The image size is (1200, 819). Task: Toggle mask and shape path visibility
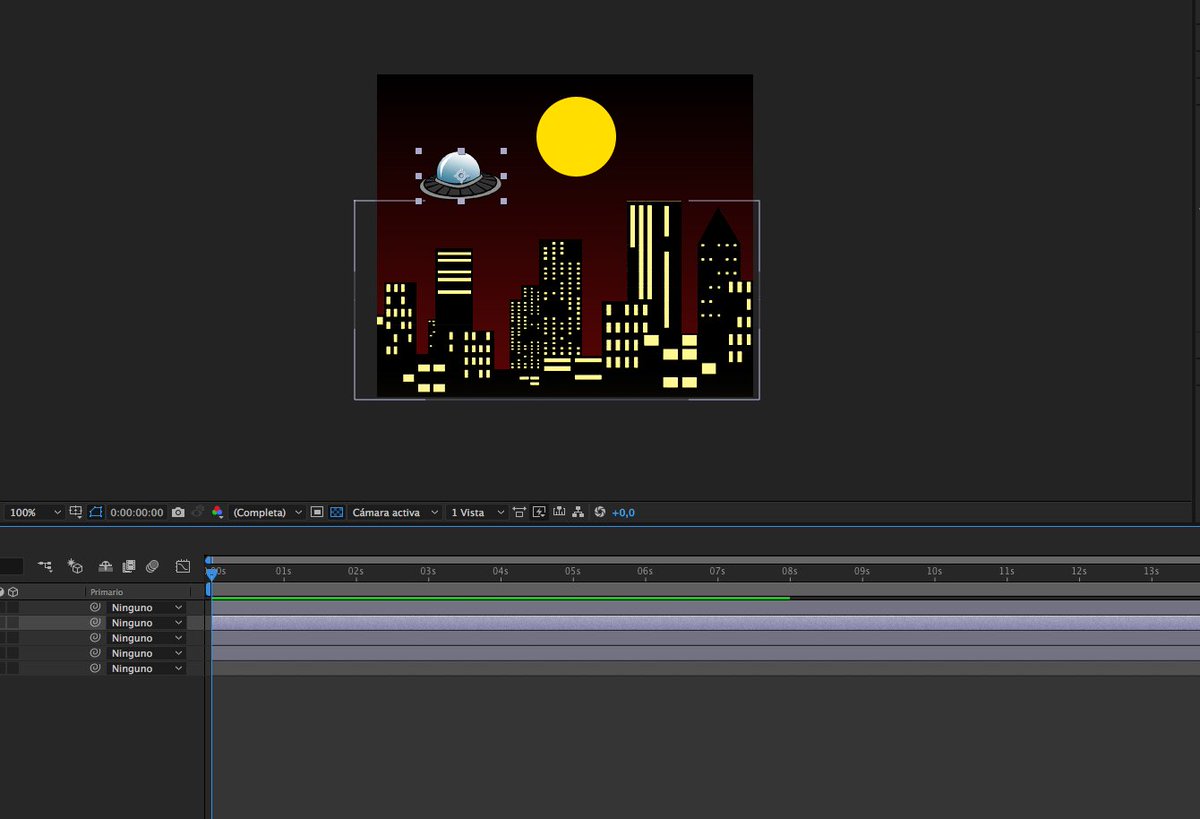[x=96, y=512]
